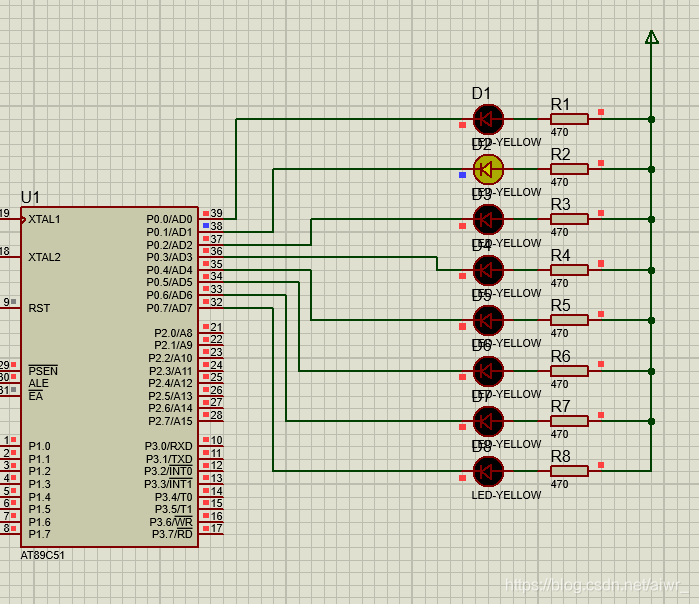Viewport: 699px width, 604px height.
Task: Click the P2.0/A8 pin label
Action: coord(173,333)
